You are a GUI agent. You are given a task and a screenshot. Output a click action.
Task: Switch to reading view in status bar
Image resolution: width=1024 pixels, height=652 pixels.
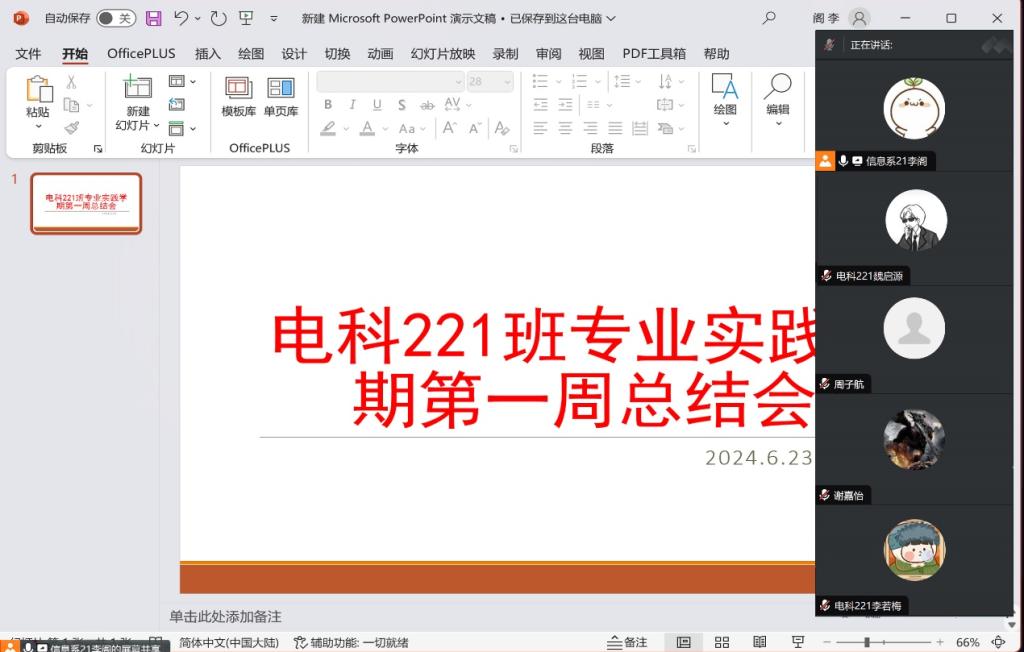[759, 642]
